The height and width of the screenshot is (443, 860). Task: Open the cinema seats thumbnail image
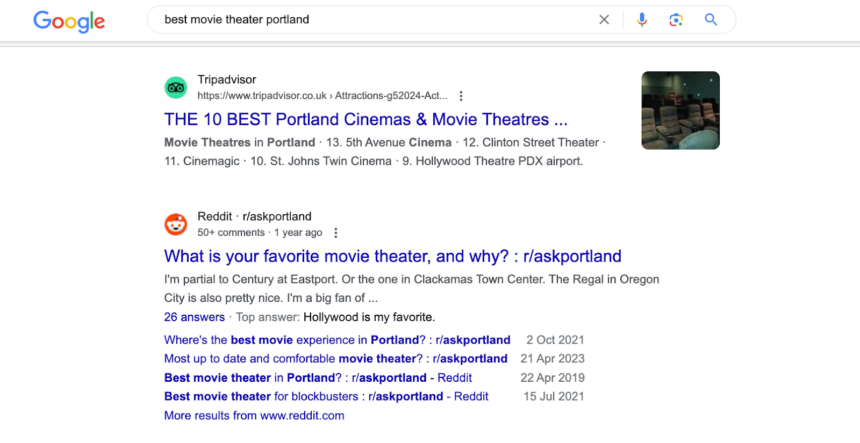pyautogui.click(x=681, y=110)
